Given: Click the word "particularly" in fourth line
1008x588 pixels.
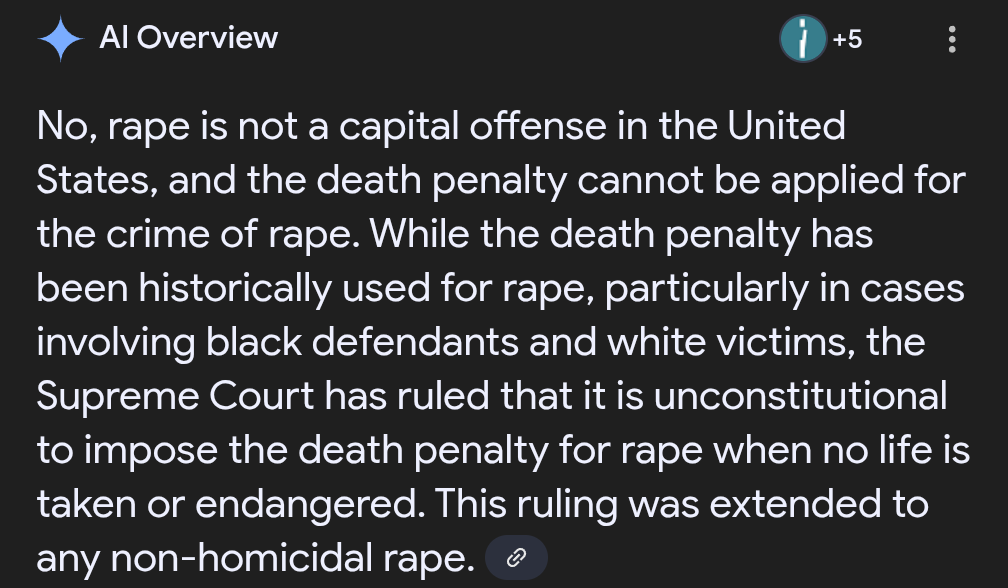Looking at the screenshot, I should tap(707, 288).
